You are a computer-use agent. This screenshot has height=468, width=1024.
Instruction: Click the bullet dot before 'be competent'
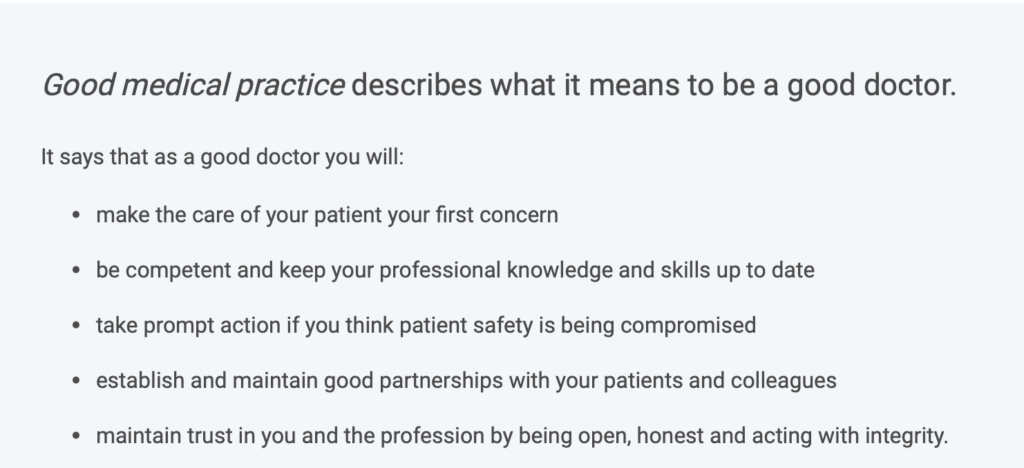click(x=76, y=270)
